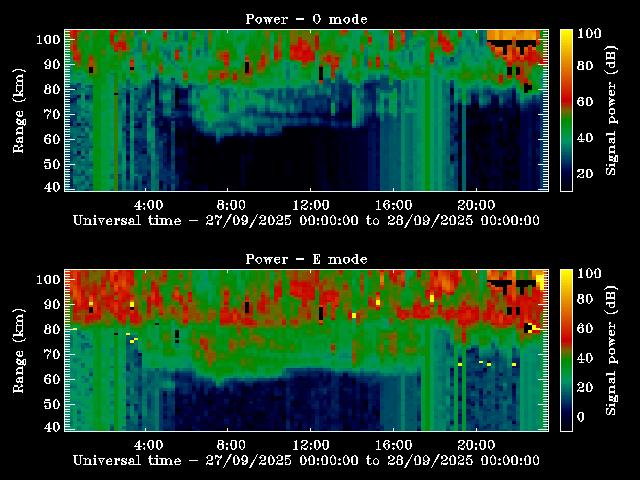Click the Universal time caption under E mode plot
This screenshot has width=640, height=480.
[306, 460]
